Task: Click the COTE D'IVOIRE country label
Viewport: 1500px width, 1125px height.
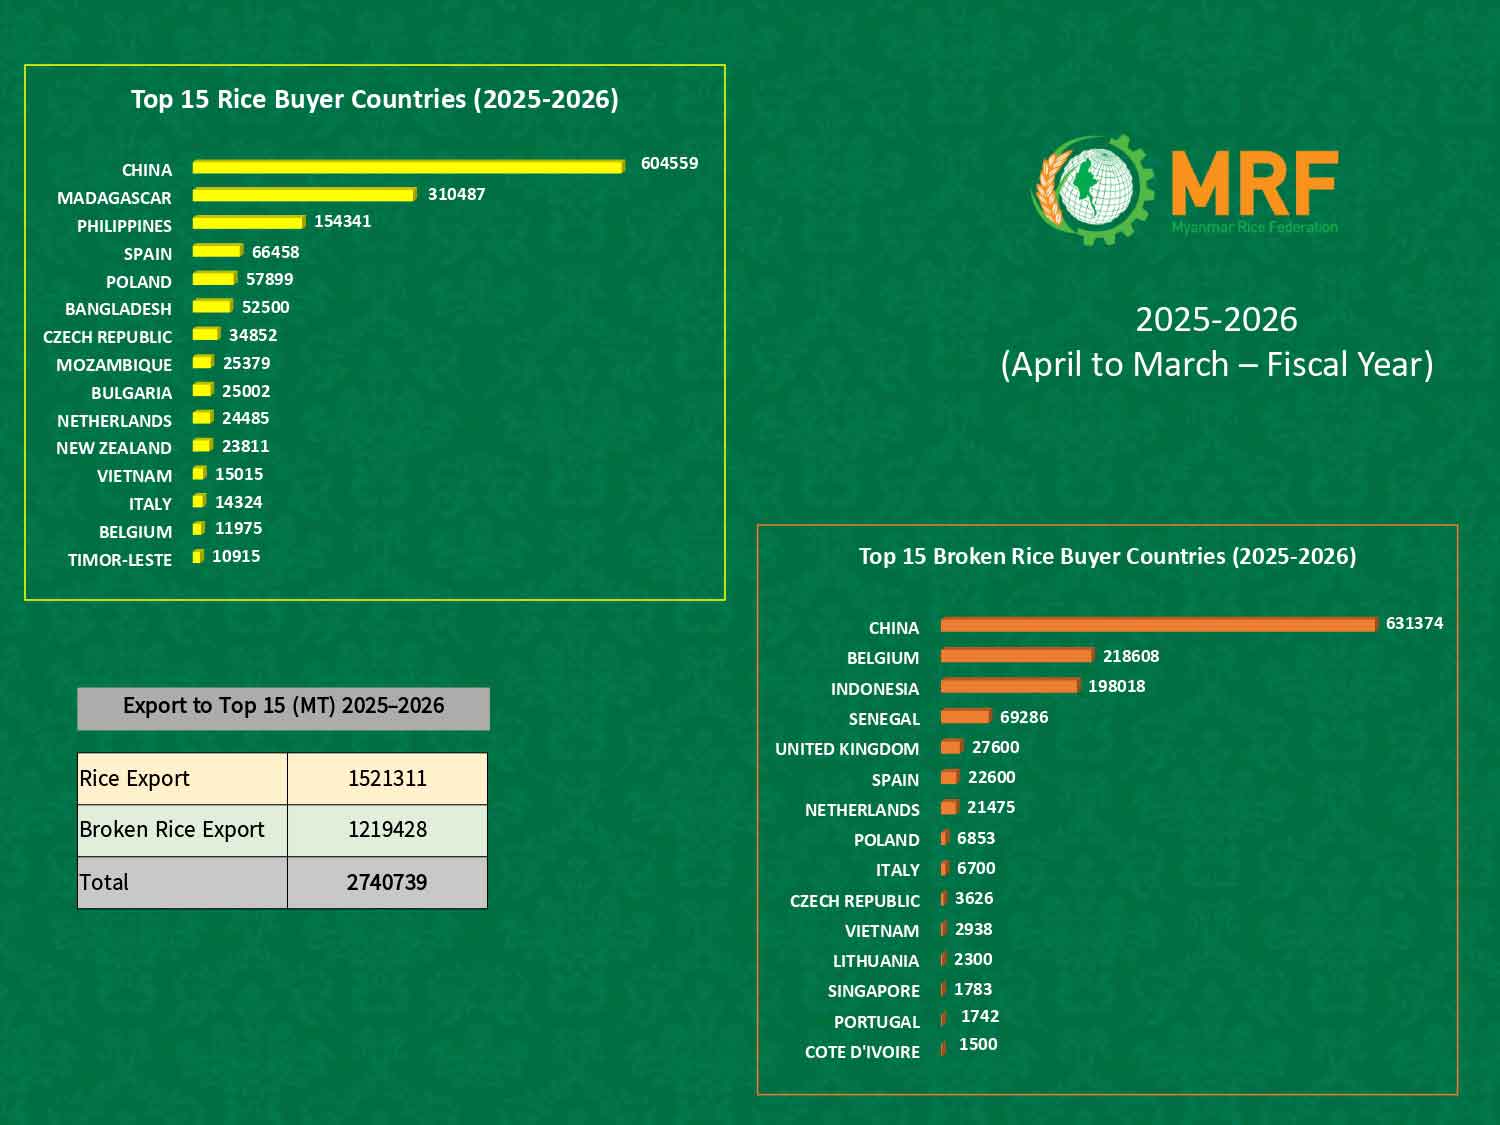Action: tap(862, 1052)
